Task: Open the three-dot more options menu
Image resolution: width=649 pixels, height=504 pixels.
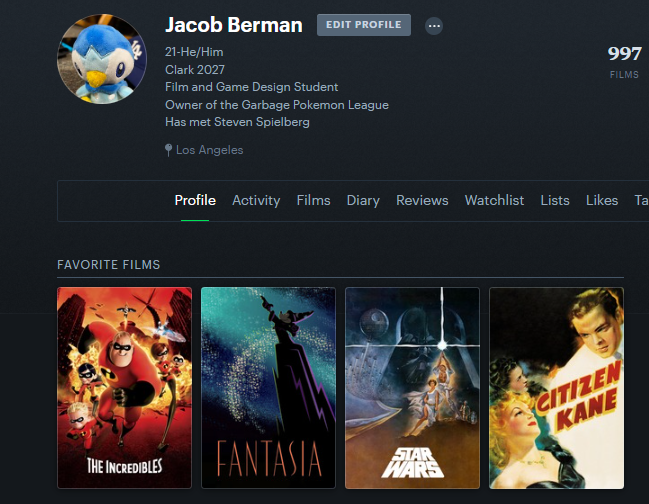Action: (x=434, y=26)
